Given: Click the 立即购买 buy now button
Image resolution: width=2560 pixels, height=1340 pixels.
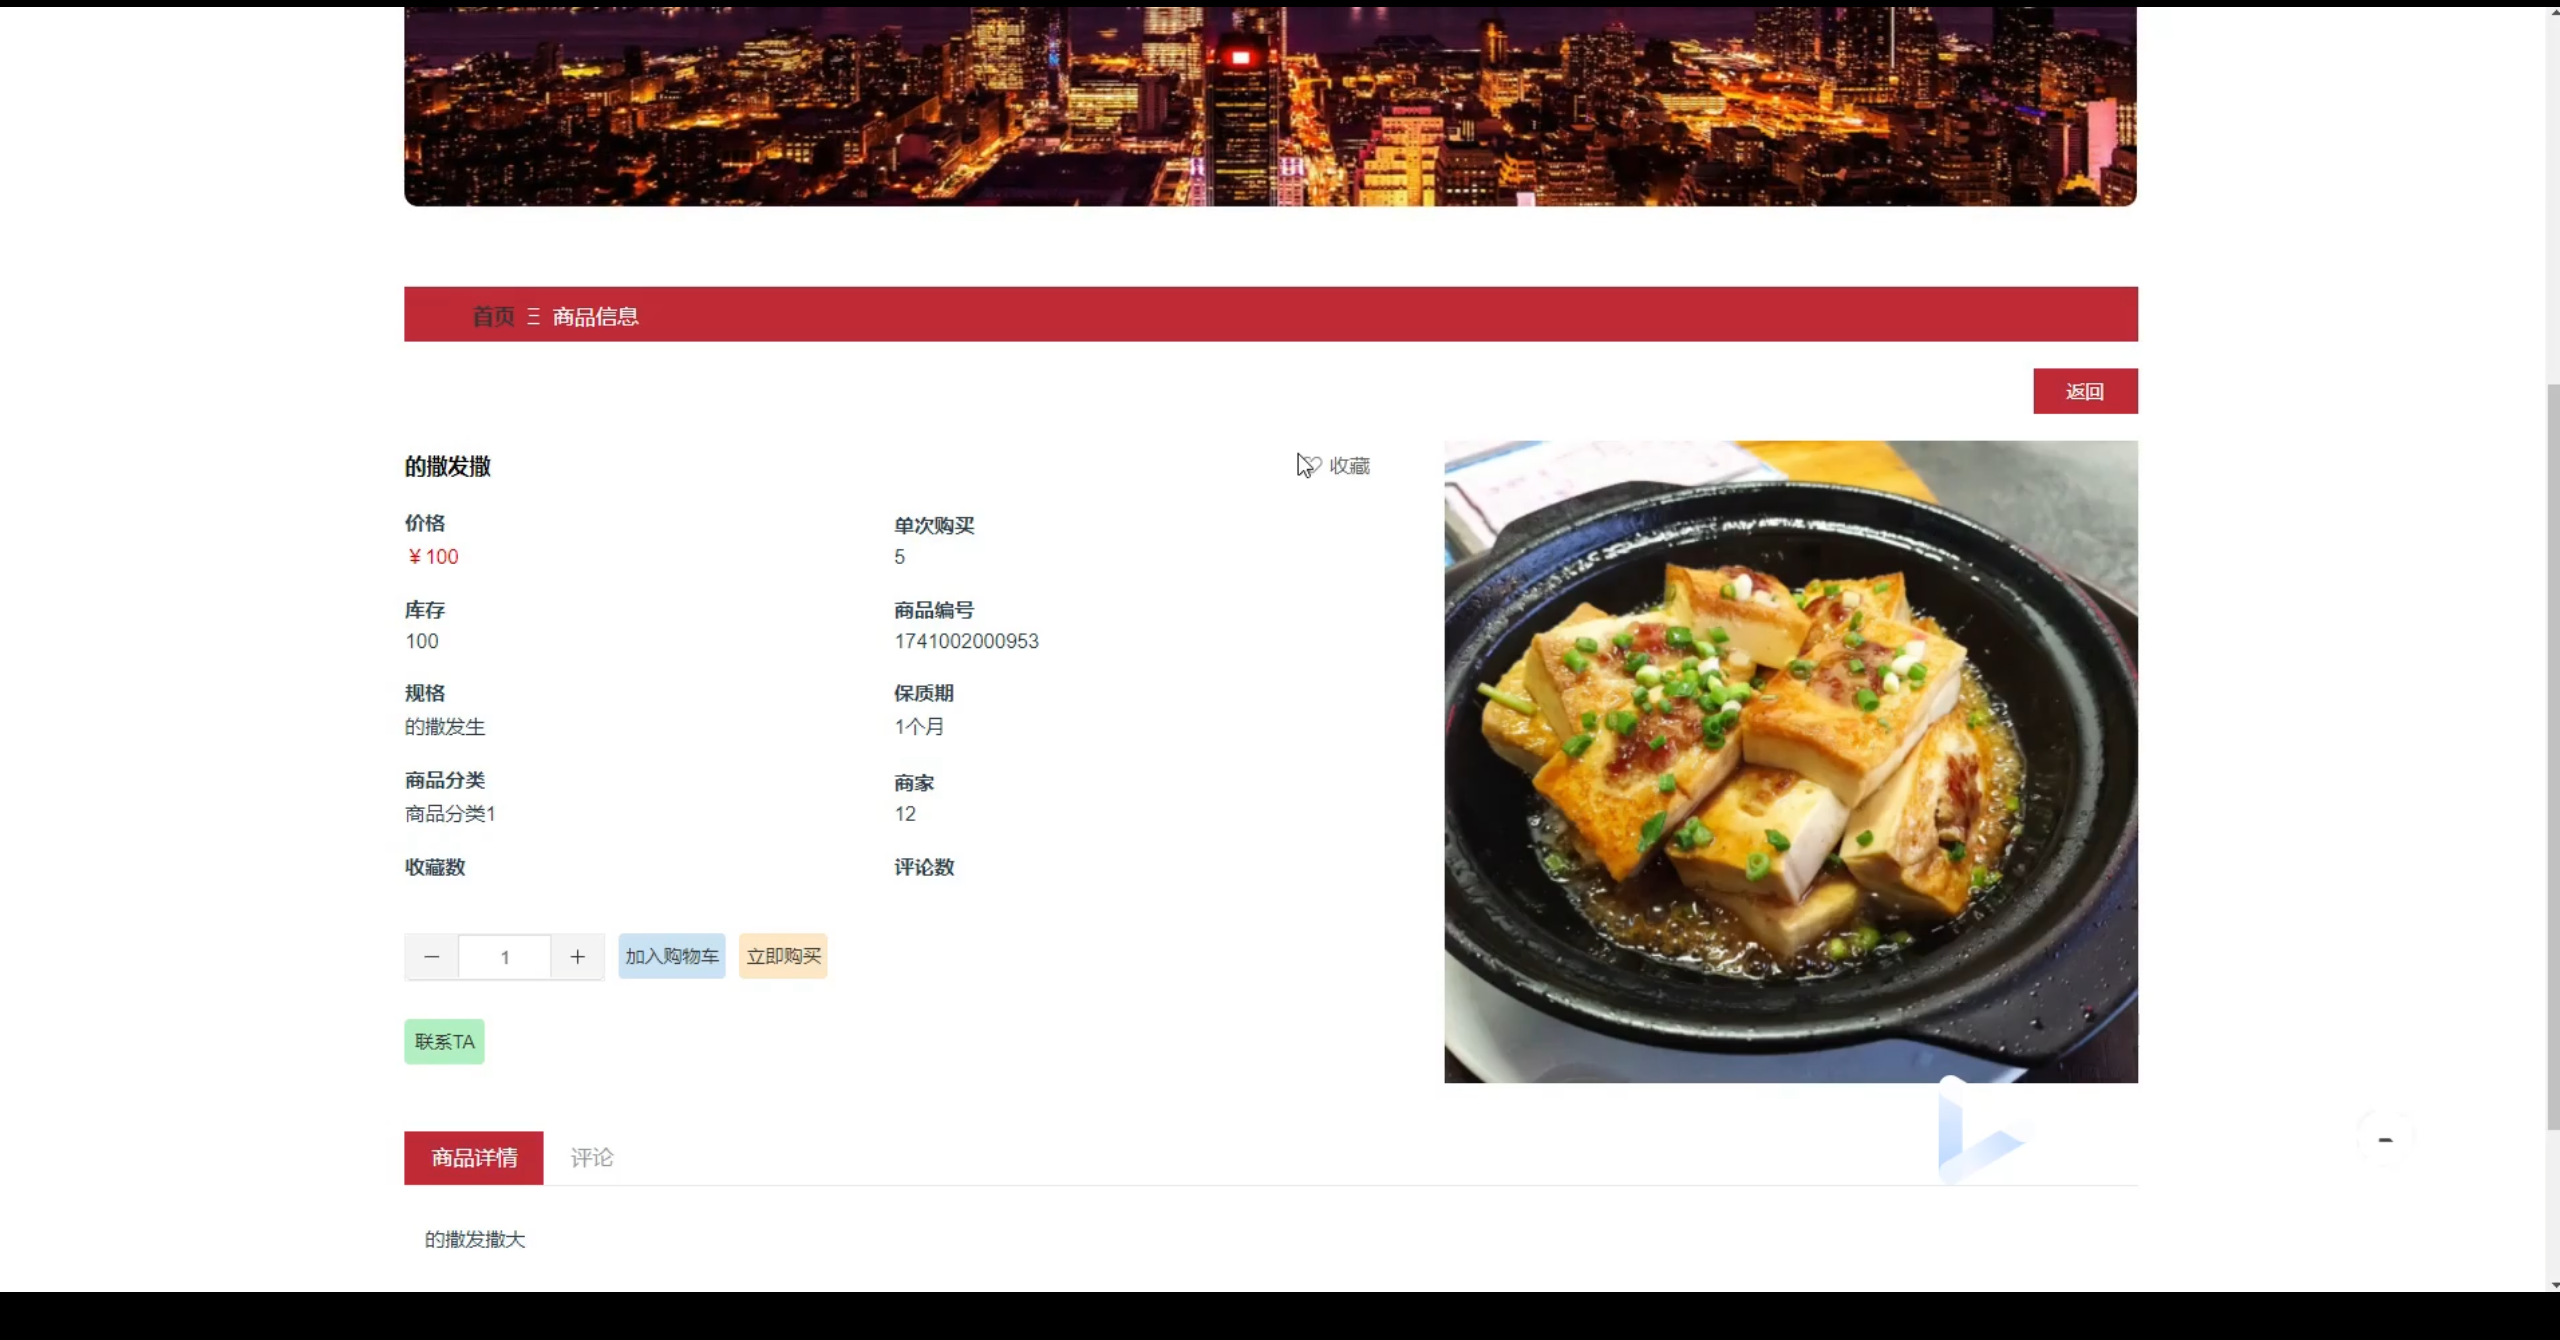Looking at the screenshot, I should (783, 956).
